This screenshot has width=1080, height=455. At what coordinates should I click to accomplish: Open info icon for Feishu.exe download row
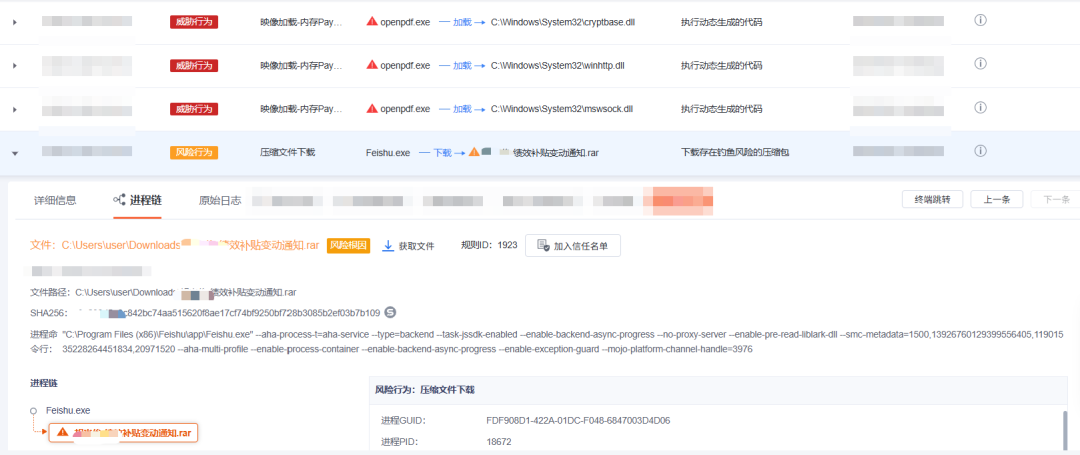click(981, 151)
